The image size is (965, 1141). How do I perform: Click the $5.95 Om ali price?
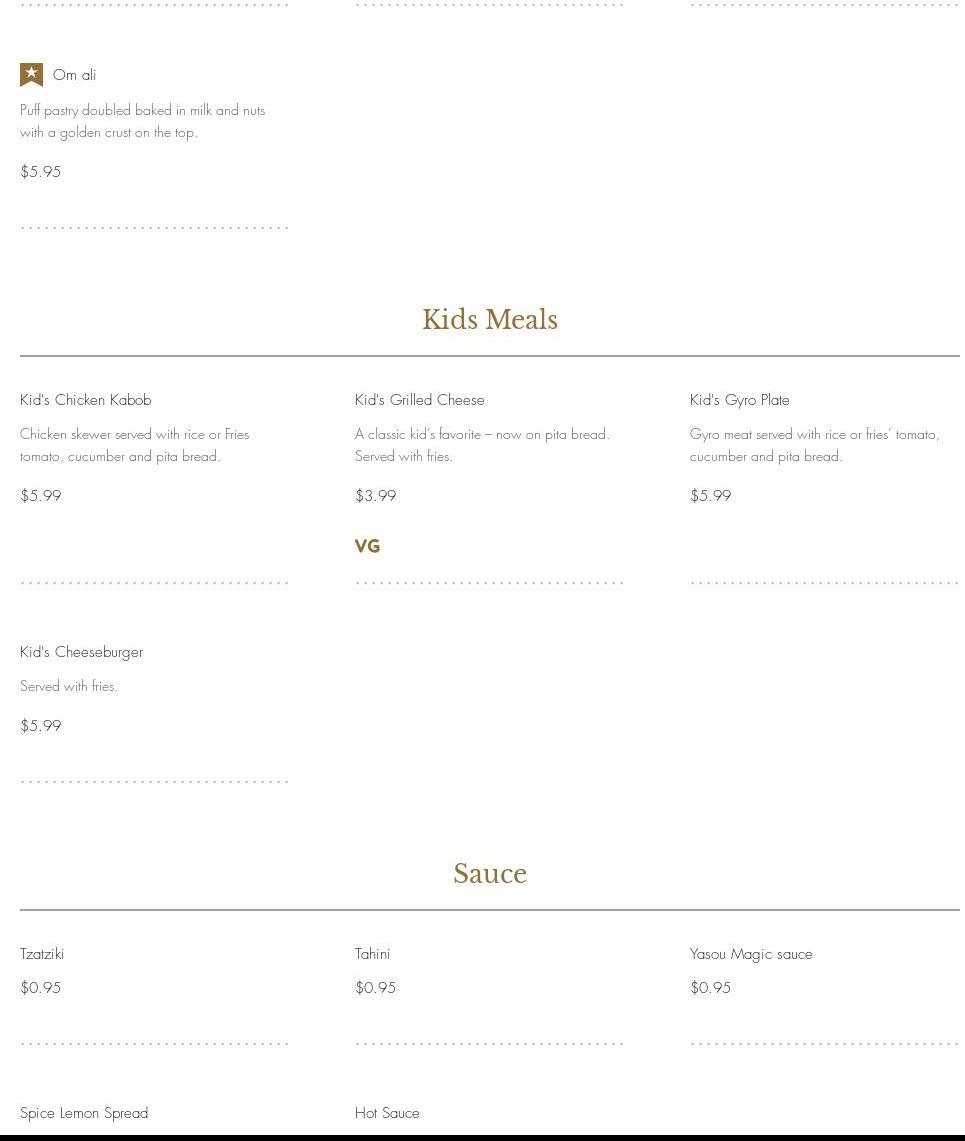[x=41, y=172]
